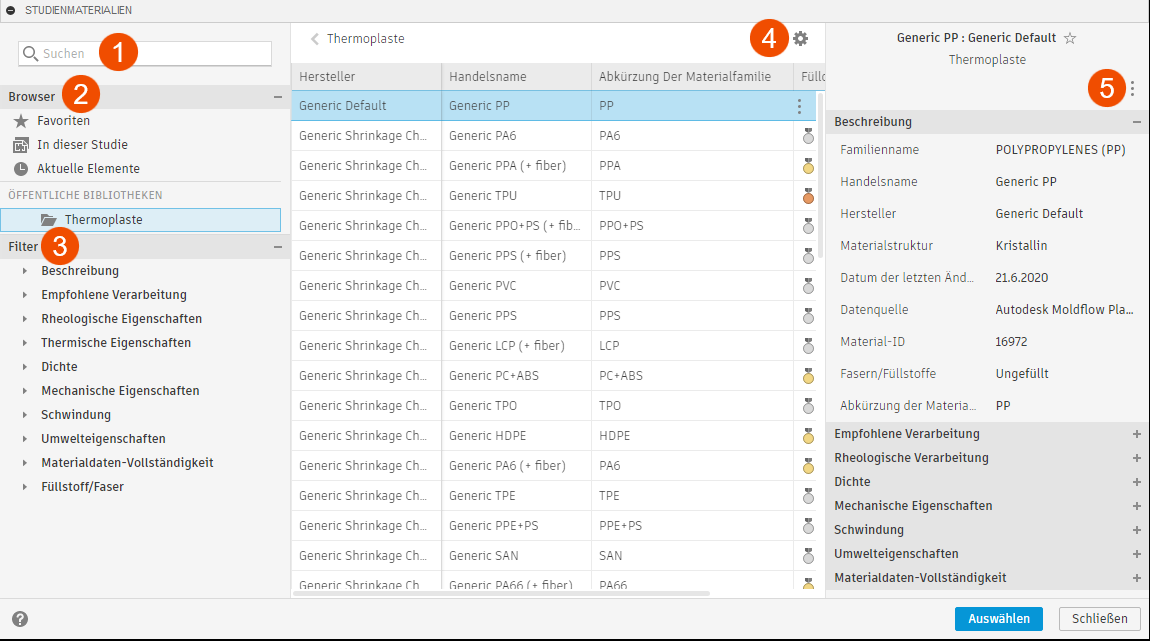The image size is (1150, 641).
Task: Click the help question mark icon
Action: [20, 619]
